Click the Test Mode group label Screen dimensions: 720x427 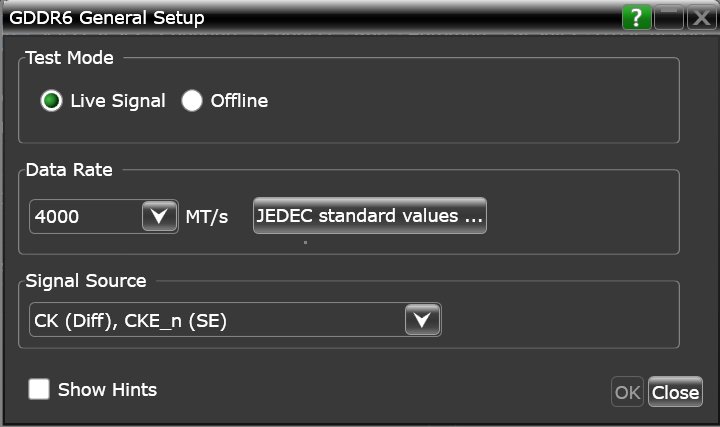click(69, 58)
